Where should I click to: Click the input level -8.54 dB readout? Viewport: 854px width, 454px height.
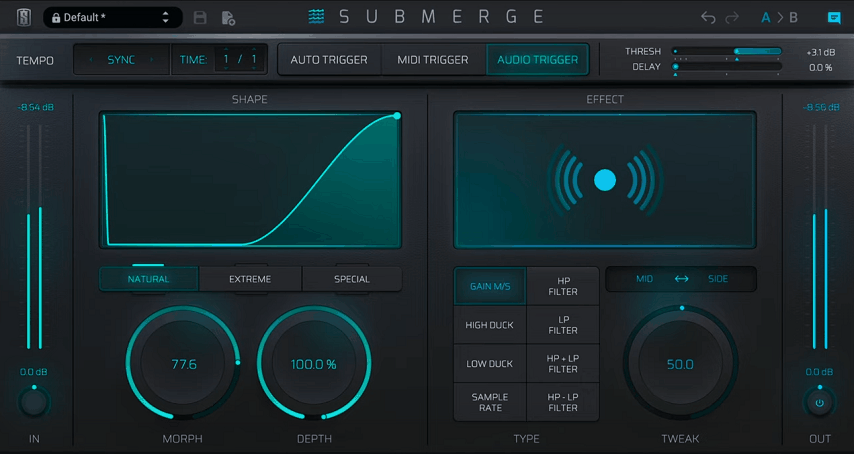click(x=35, y=108)
